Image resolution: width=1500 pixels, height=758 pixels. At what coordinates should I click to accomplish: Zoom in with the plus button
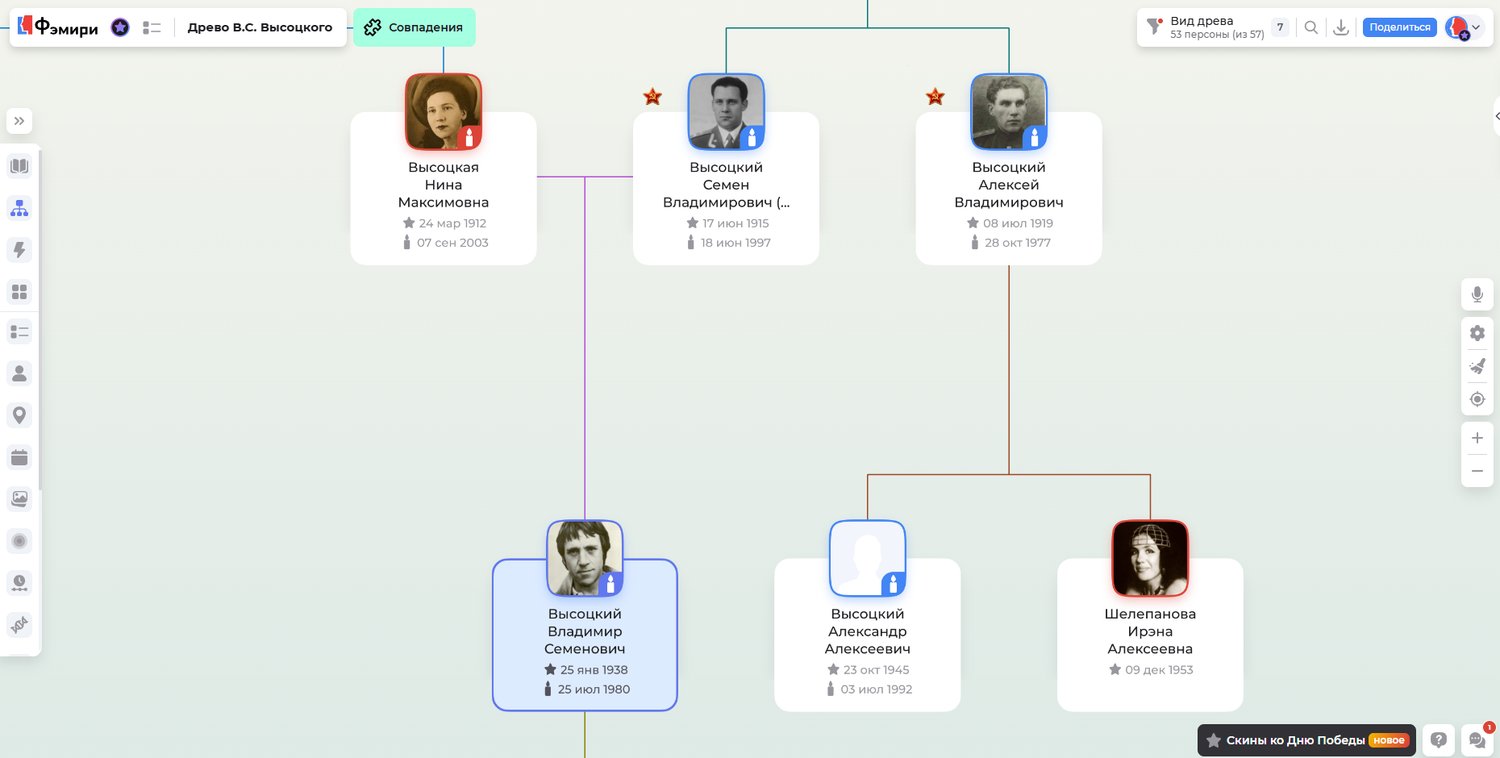coord(1477,438)
